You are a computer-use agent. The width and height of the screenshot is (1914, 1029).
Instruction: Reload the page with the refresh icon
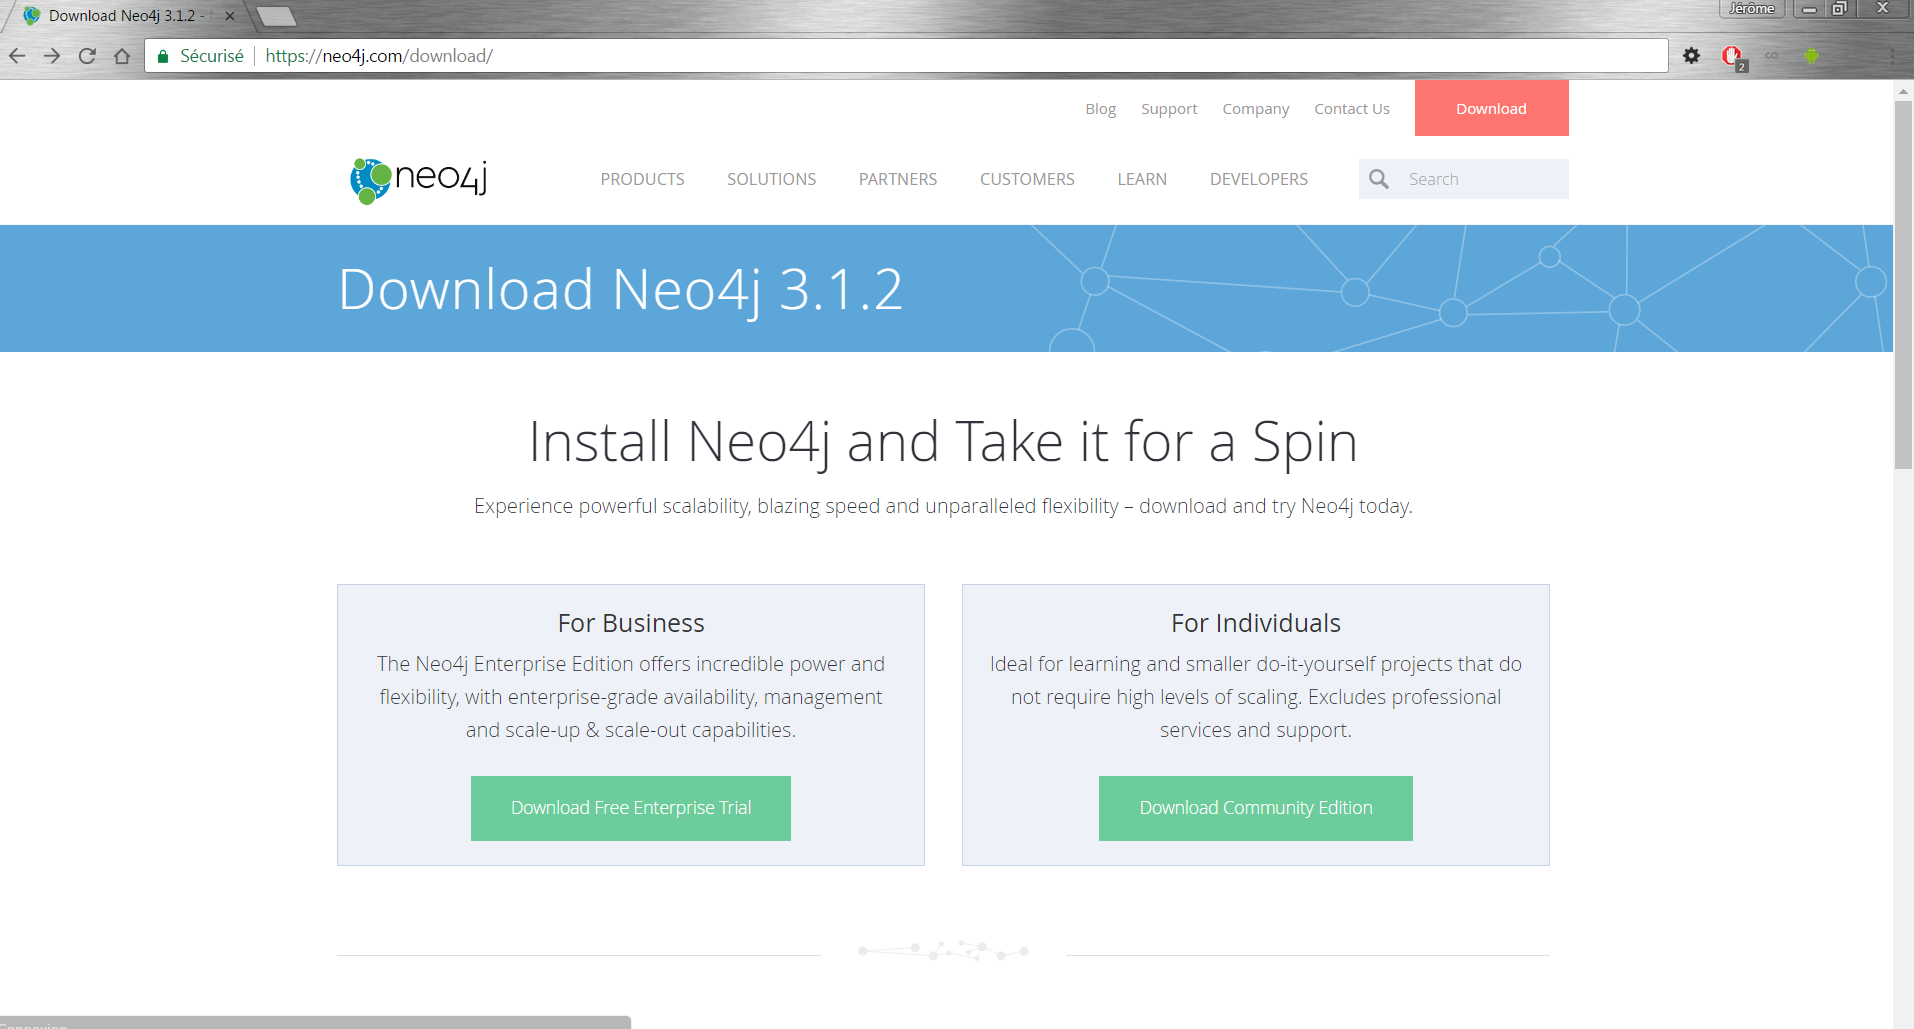click(x=87, y=56)
